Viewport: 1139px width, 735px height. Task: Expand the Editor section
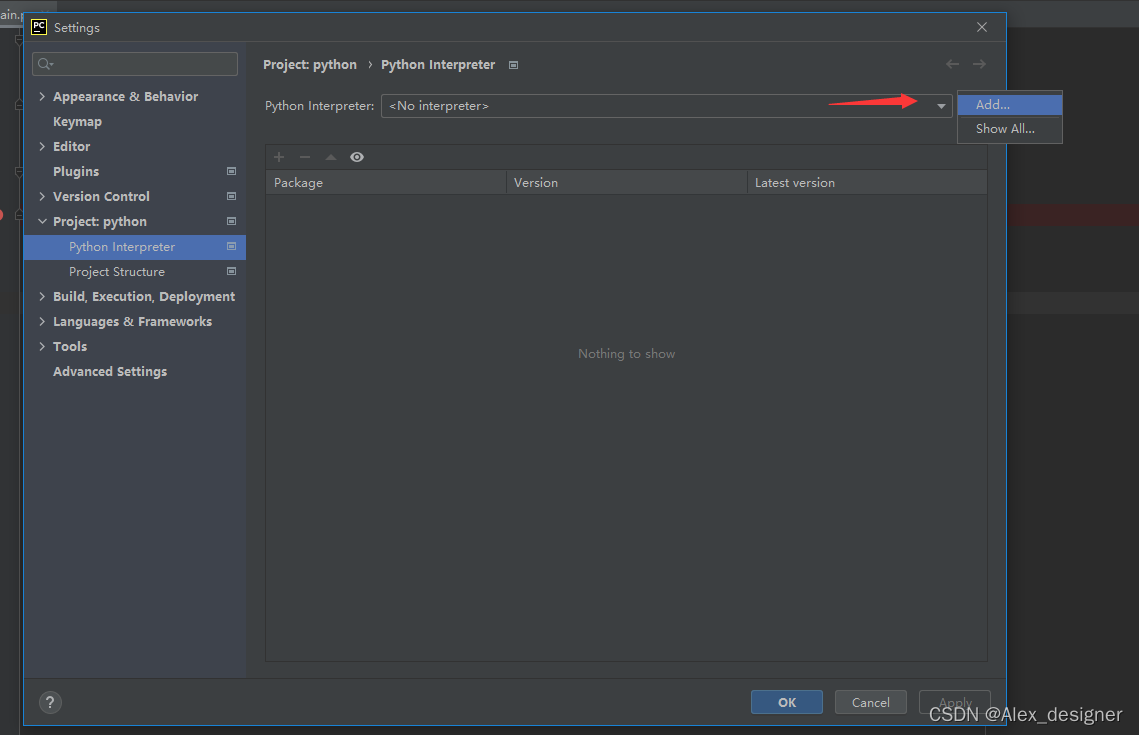click(42, 146)
